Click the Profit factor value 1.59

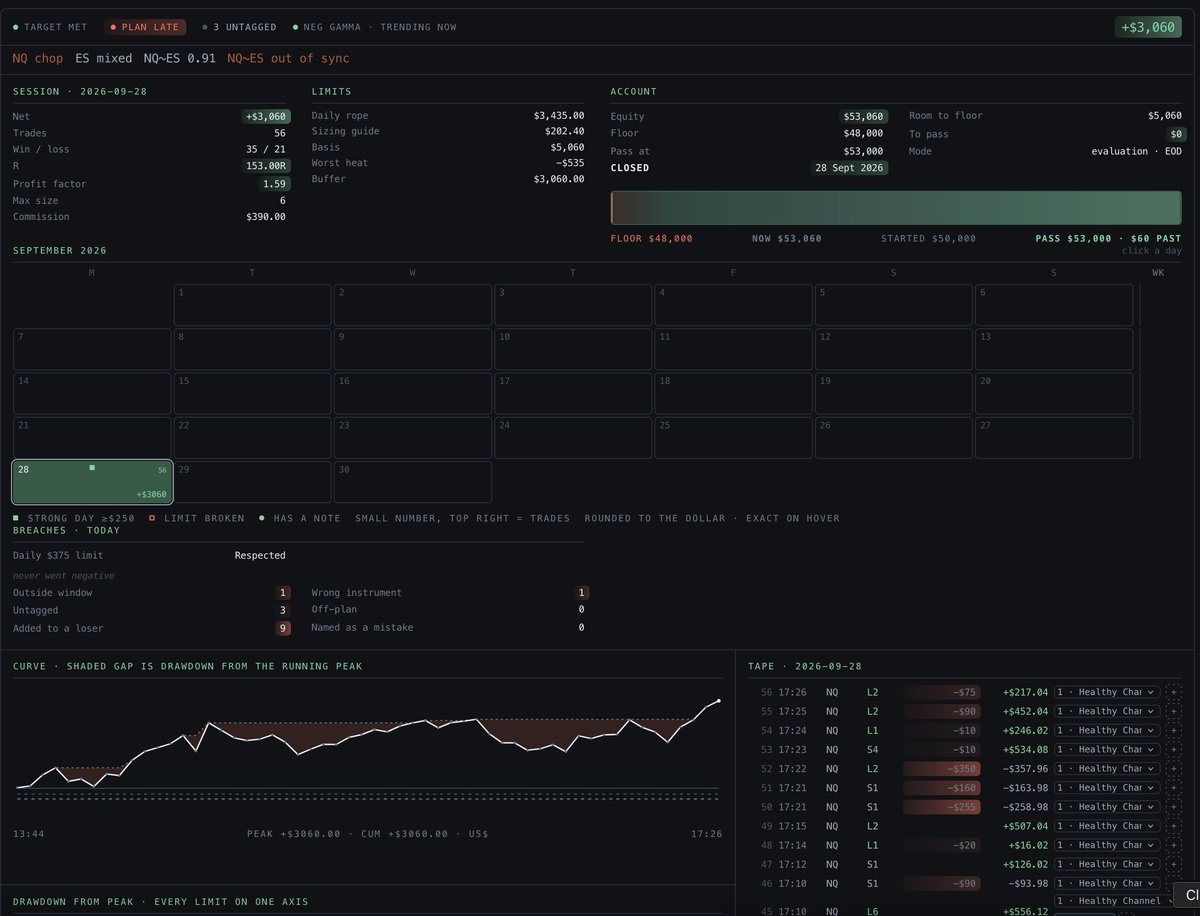click(x=274, y=184)
